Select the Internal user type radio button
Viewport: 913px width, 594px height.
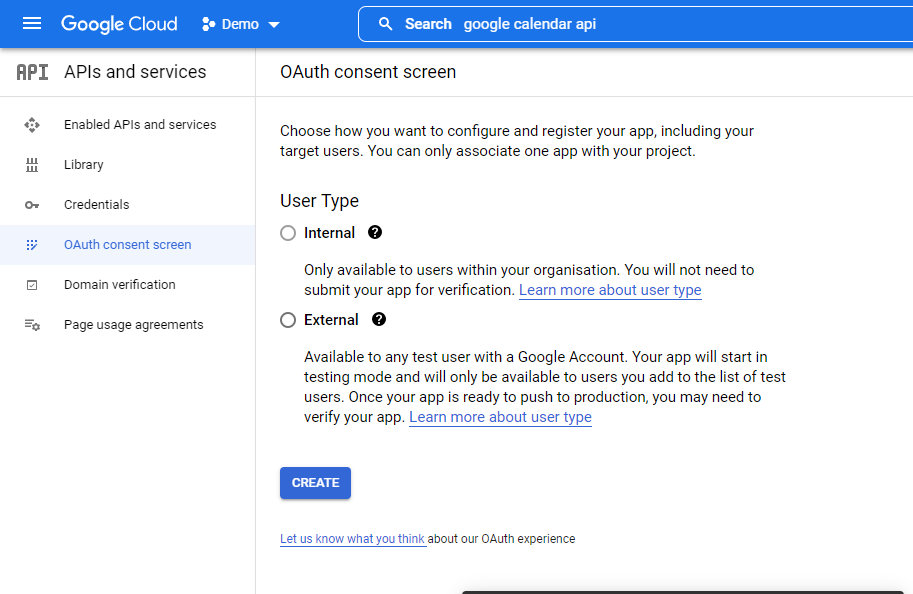click(288, 233)
